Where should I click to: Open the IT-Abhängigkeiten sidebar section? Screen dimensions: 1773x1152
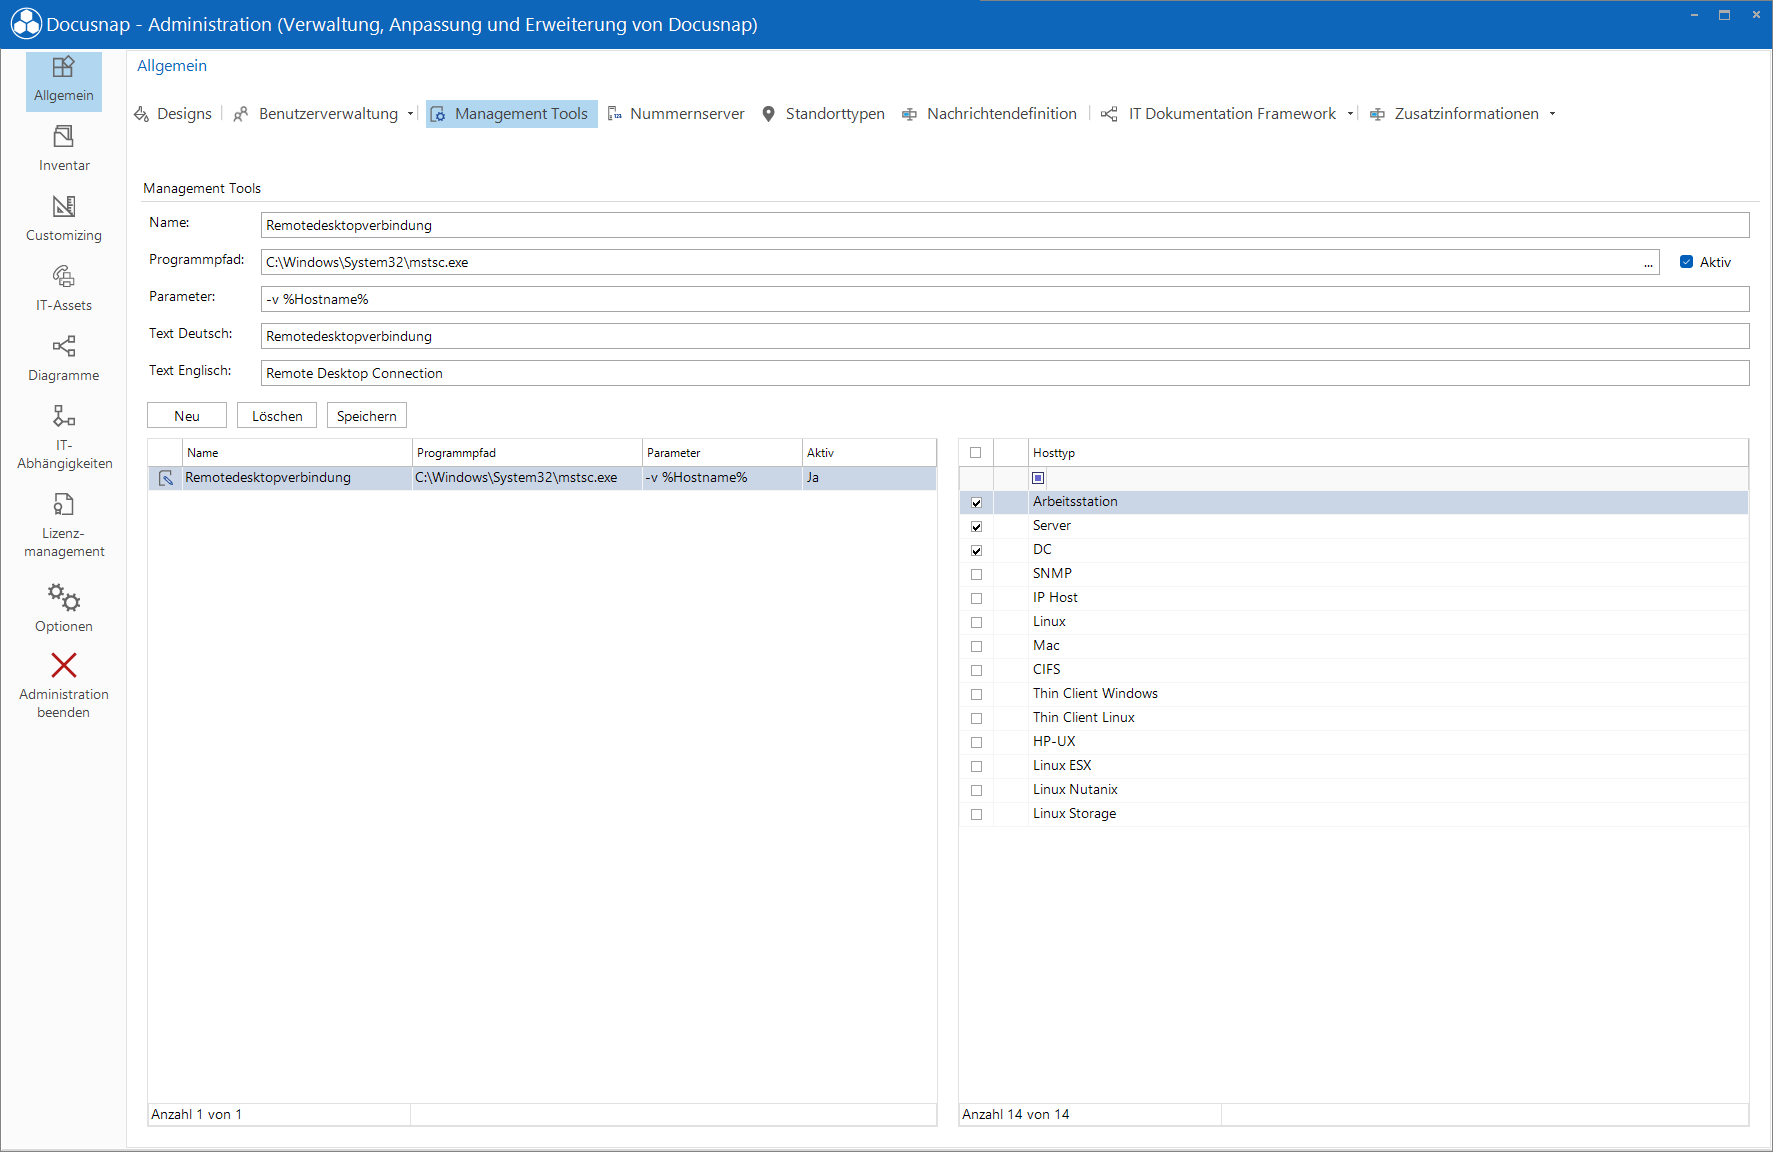tap(63, 437)
